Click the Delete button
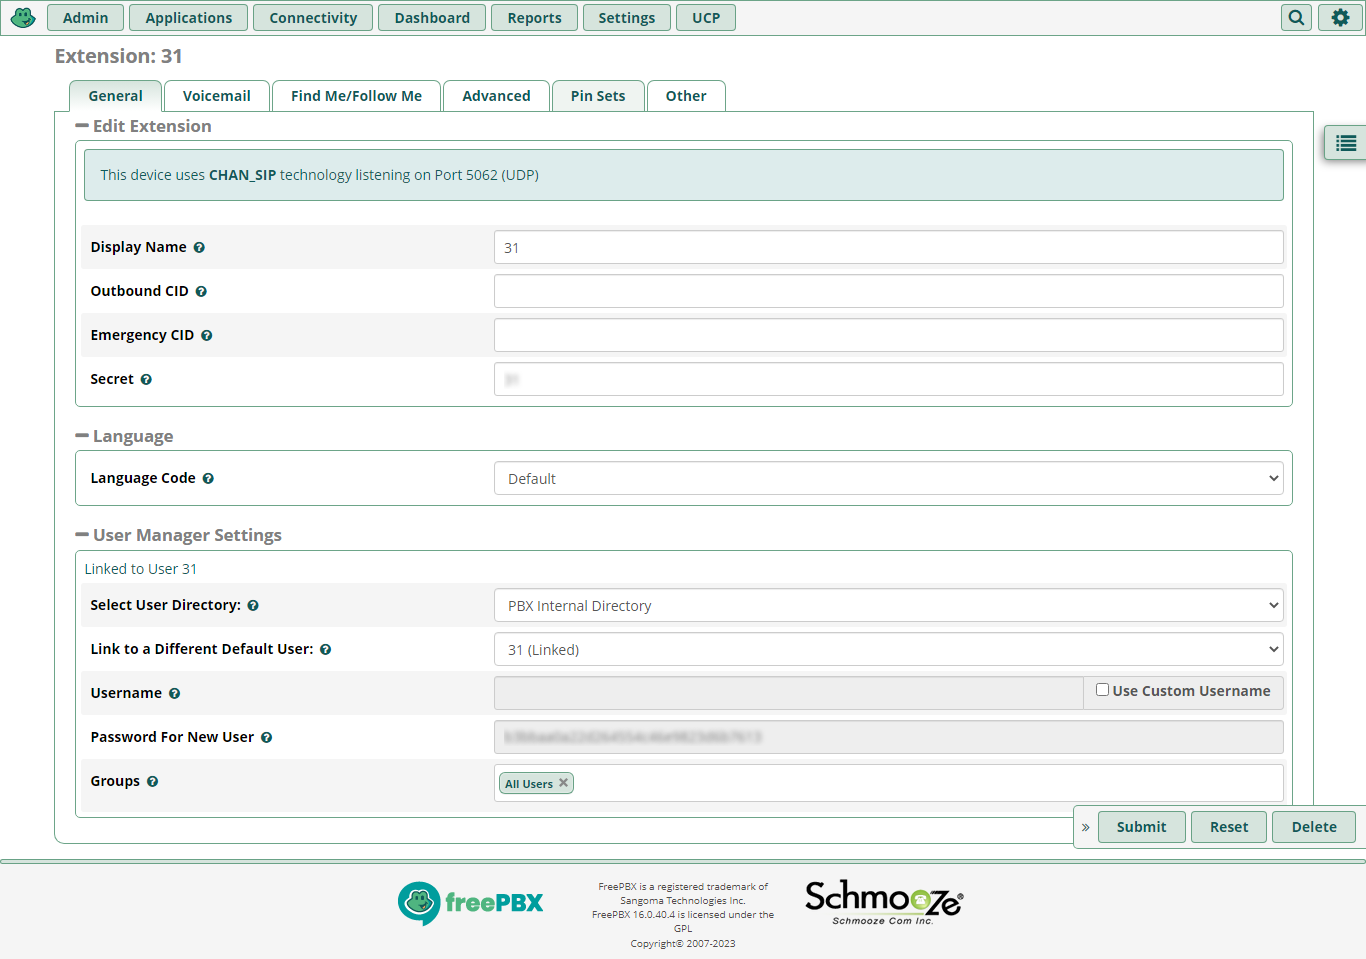 click(1313, 827)
